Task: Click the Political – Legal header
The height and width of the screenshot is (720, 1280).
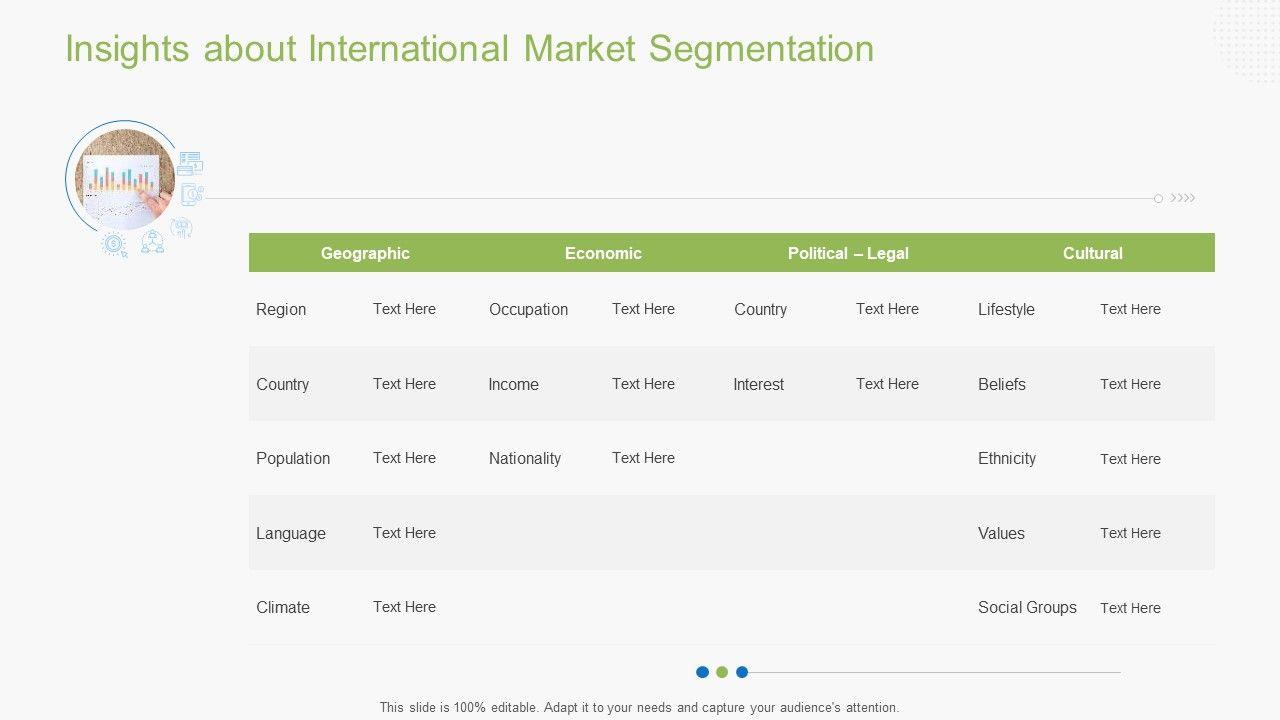Action: coord(848,253)
